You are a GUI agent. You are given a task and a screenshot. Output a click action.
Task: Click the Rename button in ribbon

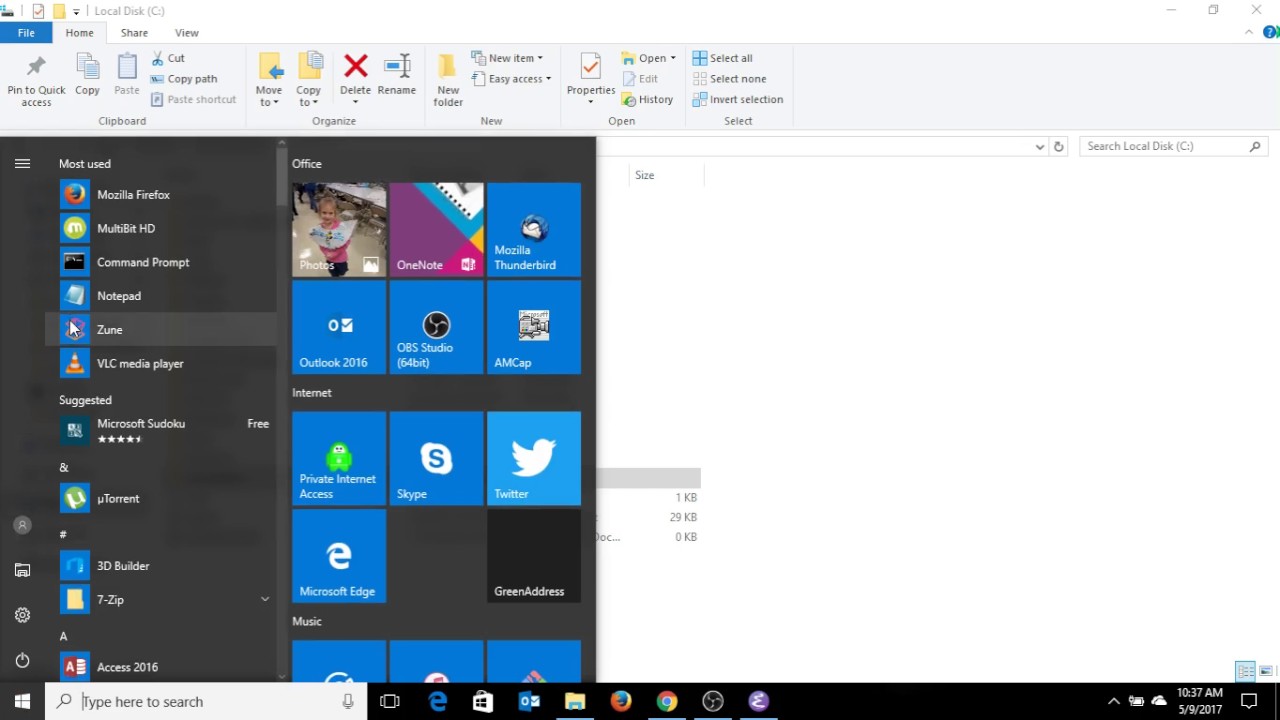pyautogui.click(x=397, y=76)
